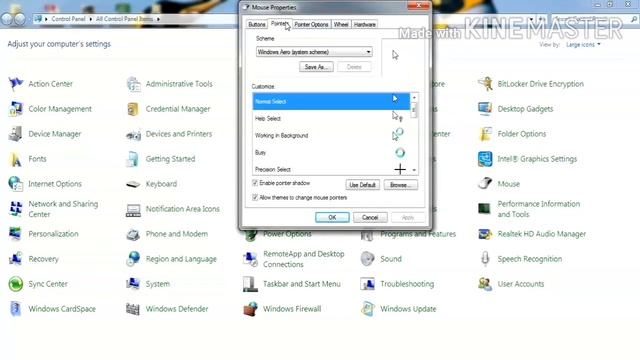Open Windows Firewall icon
This screenshot has height=360, width=640.
pyautogui.click(x=250, y=309)
